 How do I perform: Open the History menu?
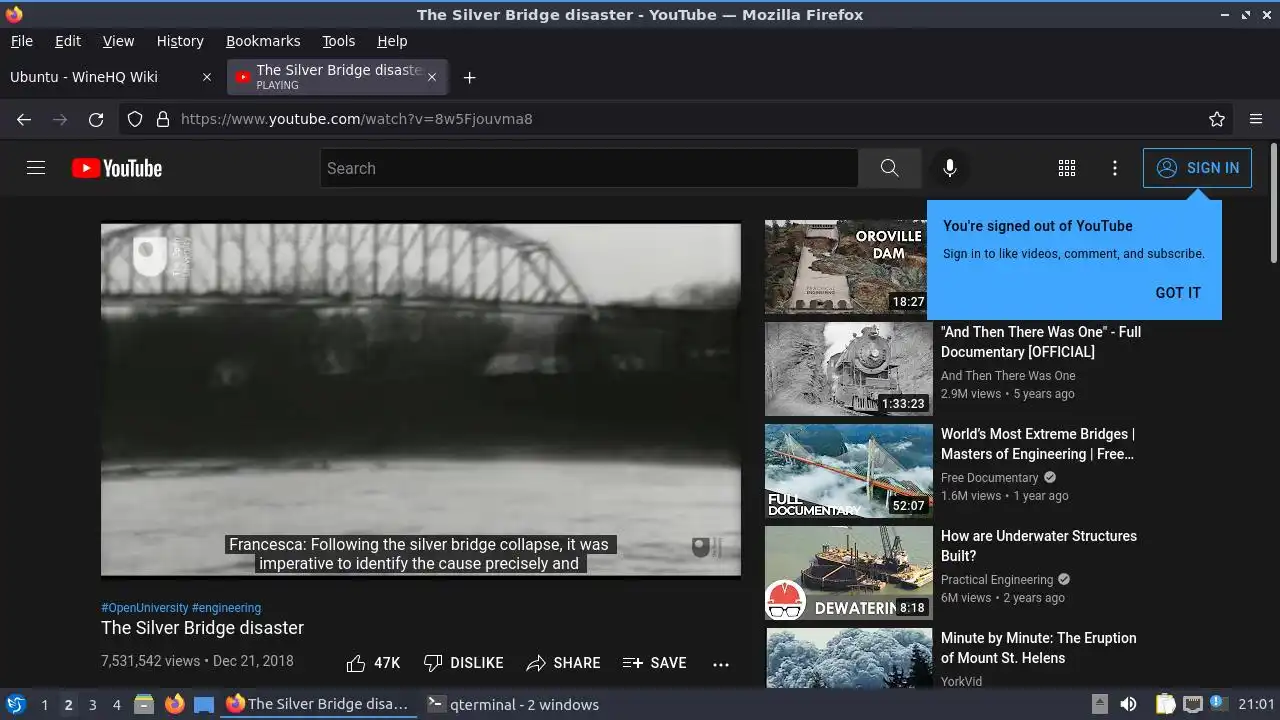180,41
